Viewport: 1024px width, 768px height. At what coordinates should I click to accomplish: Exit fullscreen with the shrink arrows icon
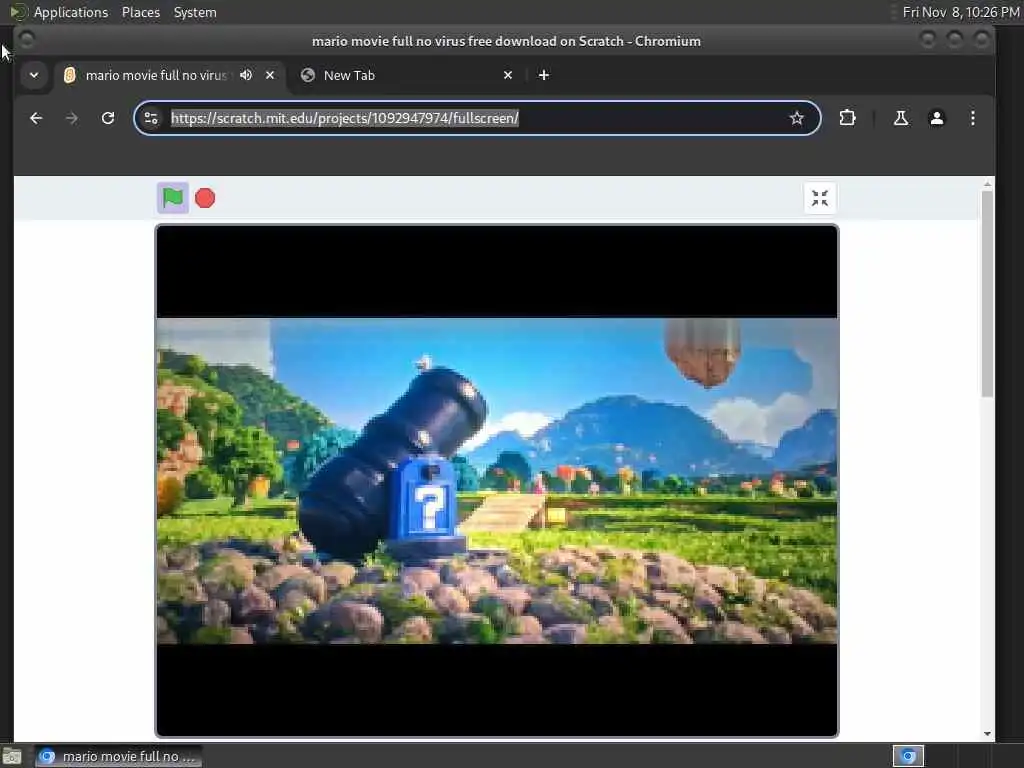(820, 198)
